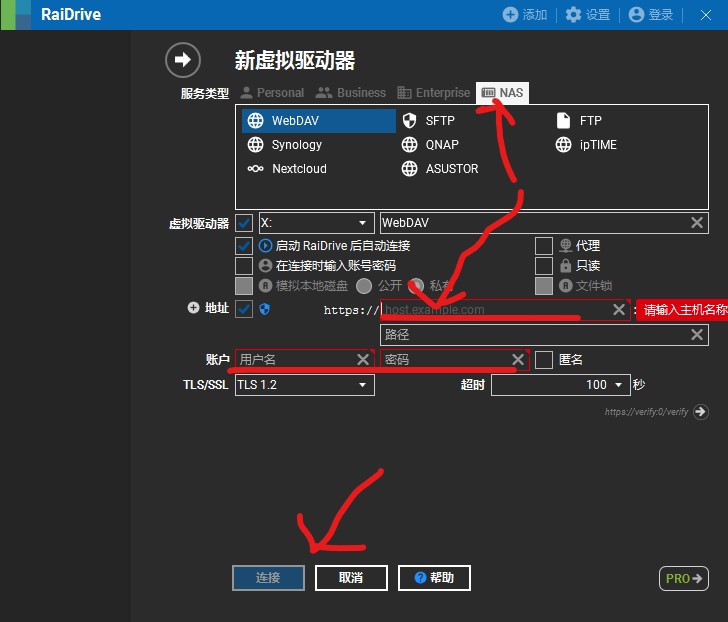Enable entering credentials at connection time
This screenshot has height=622, width=728.
click(244, 266)
